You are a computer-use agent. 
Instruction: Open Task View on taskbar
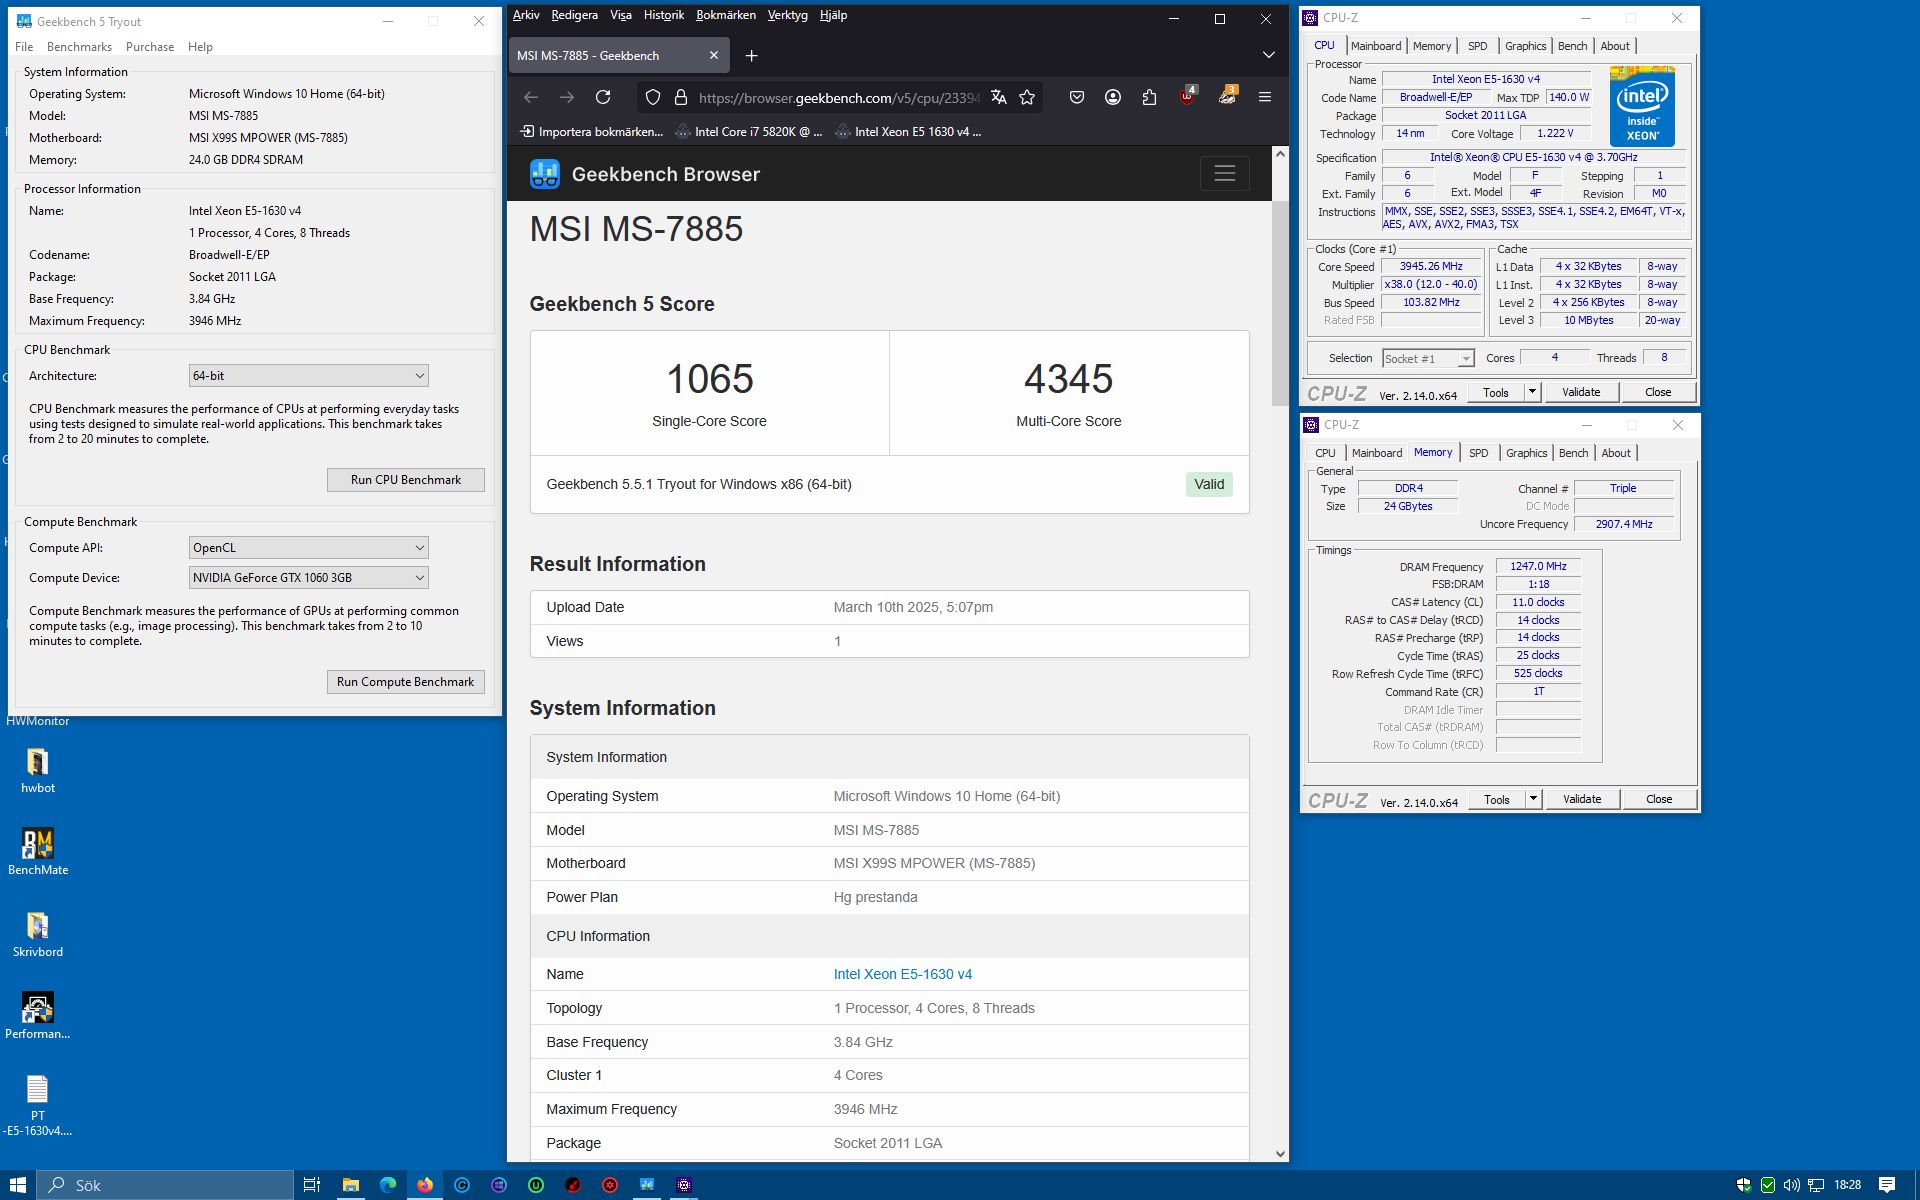pyautogui.click(x=312, y=1185)
